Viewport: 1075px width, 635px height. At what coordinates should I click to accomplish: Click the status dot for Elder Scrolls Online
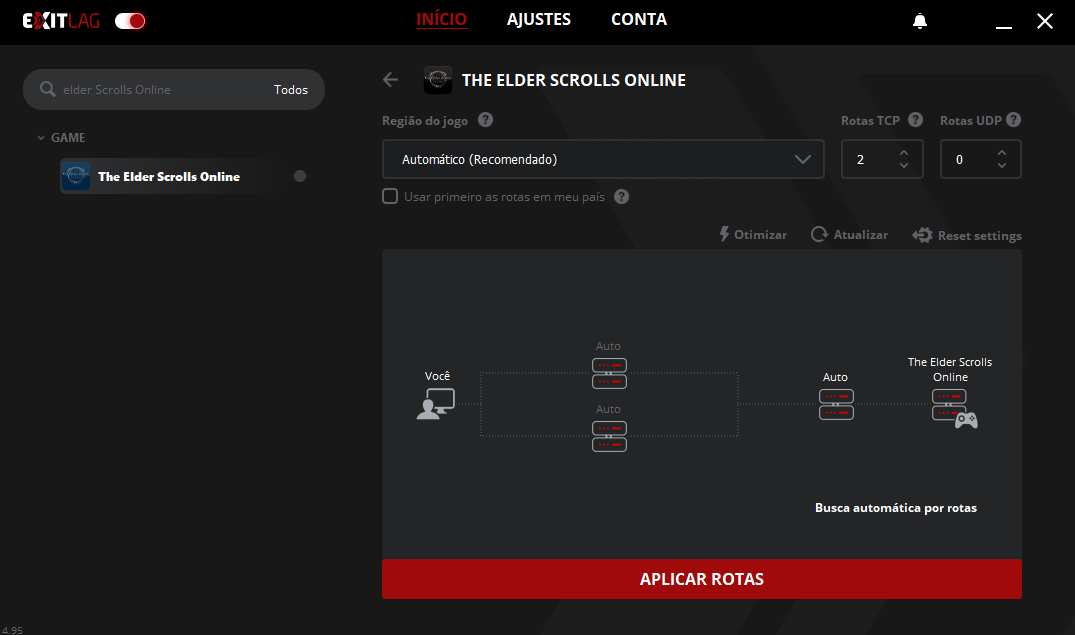300,176
